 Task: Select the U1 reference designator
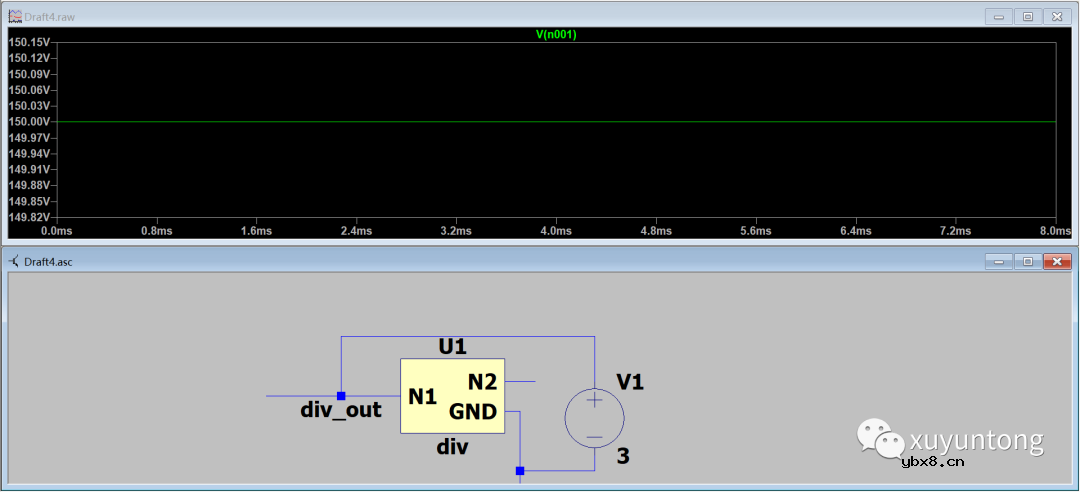click(453, 346)
